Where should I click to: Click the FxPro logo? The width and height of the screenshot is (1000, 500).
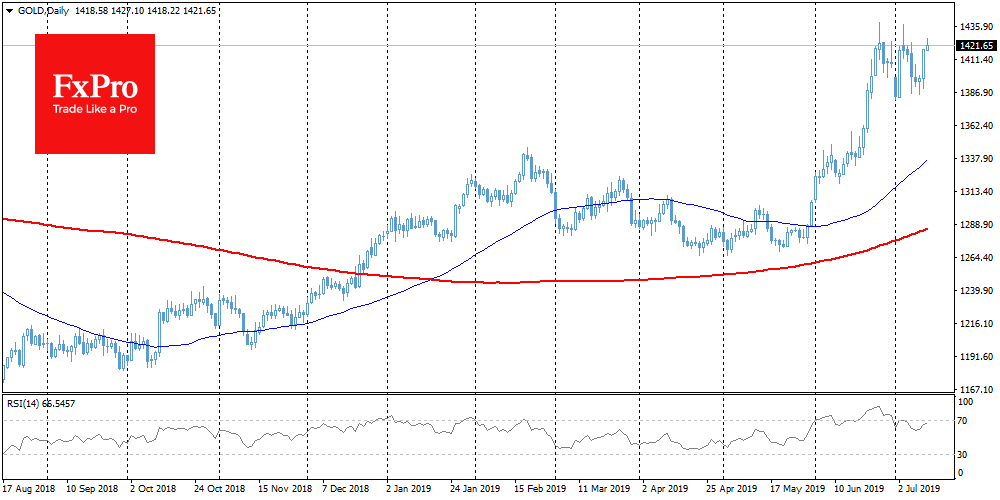[x=95, y=93]
